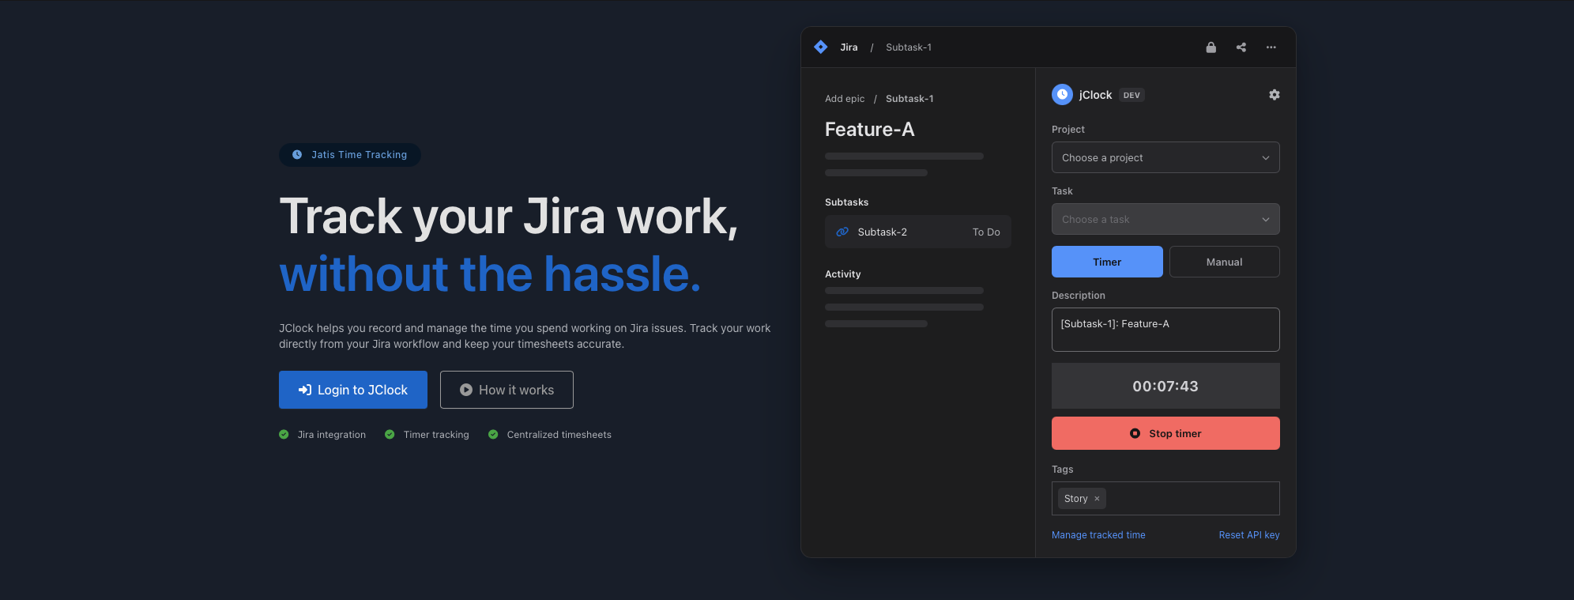The height and width of the screenshot is (600, 1574).
Task: Click the jClock clock logo
Action: (1062, 94)
